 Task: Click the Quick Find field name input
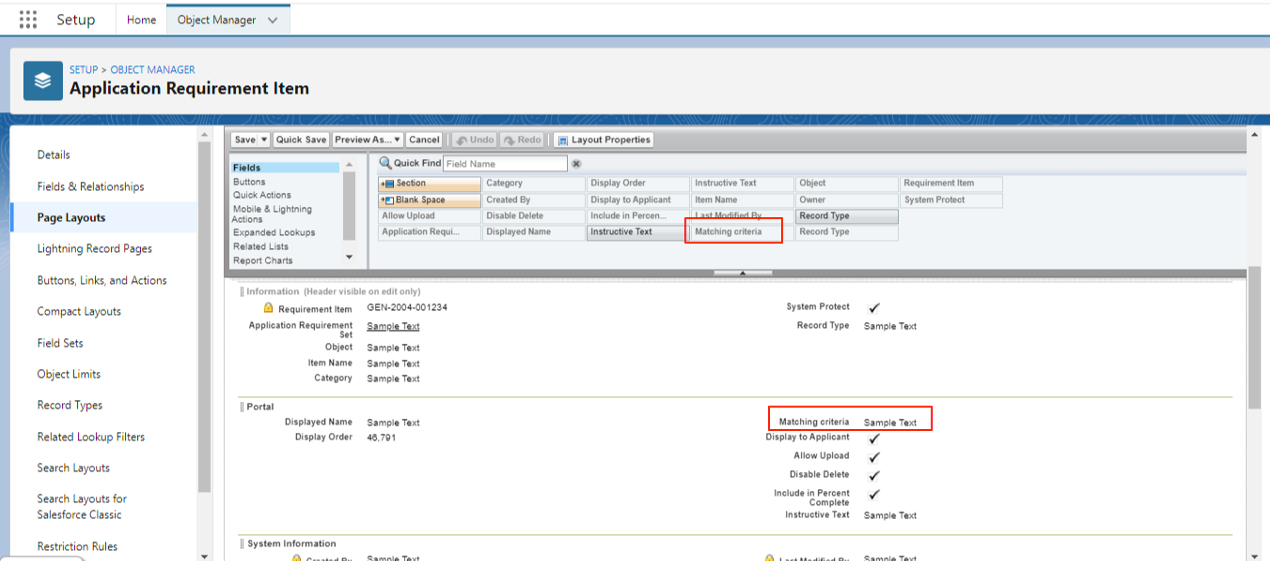coord(505,164)
